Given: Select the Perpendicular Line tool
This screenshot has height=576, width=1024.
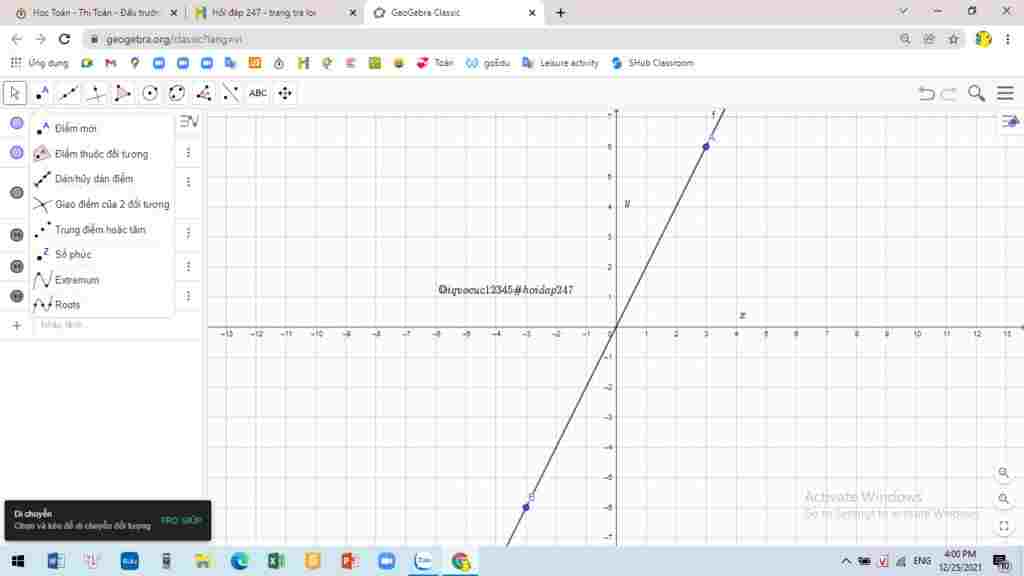Looking at the screenshot, I should [x=96, y=93].
